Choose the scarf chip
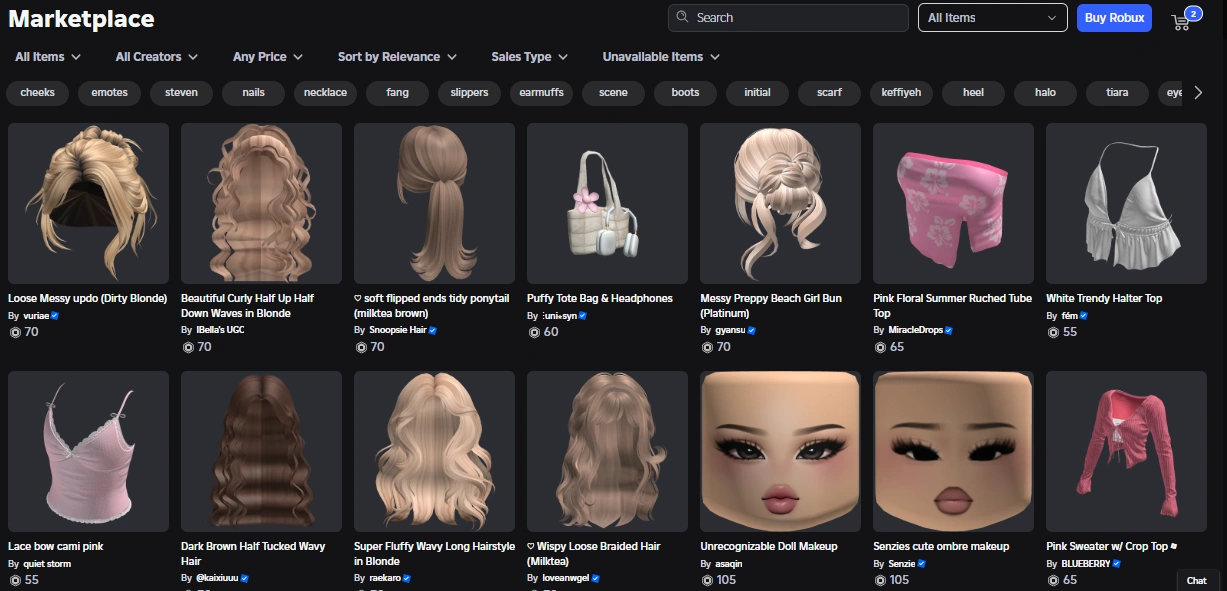1227x591 pixels. pos(830,93)
